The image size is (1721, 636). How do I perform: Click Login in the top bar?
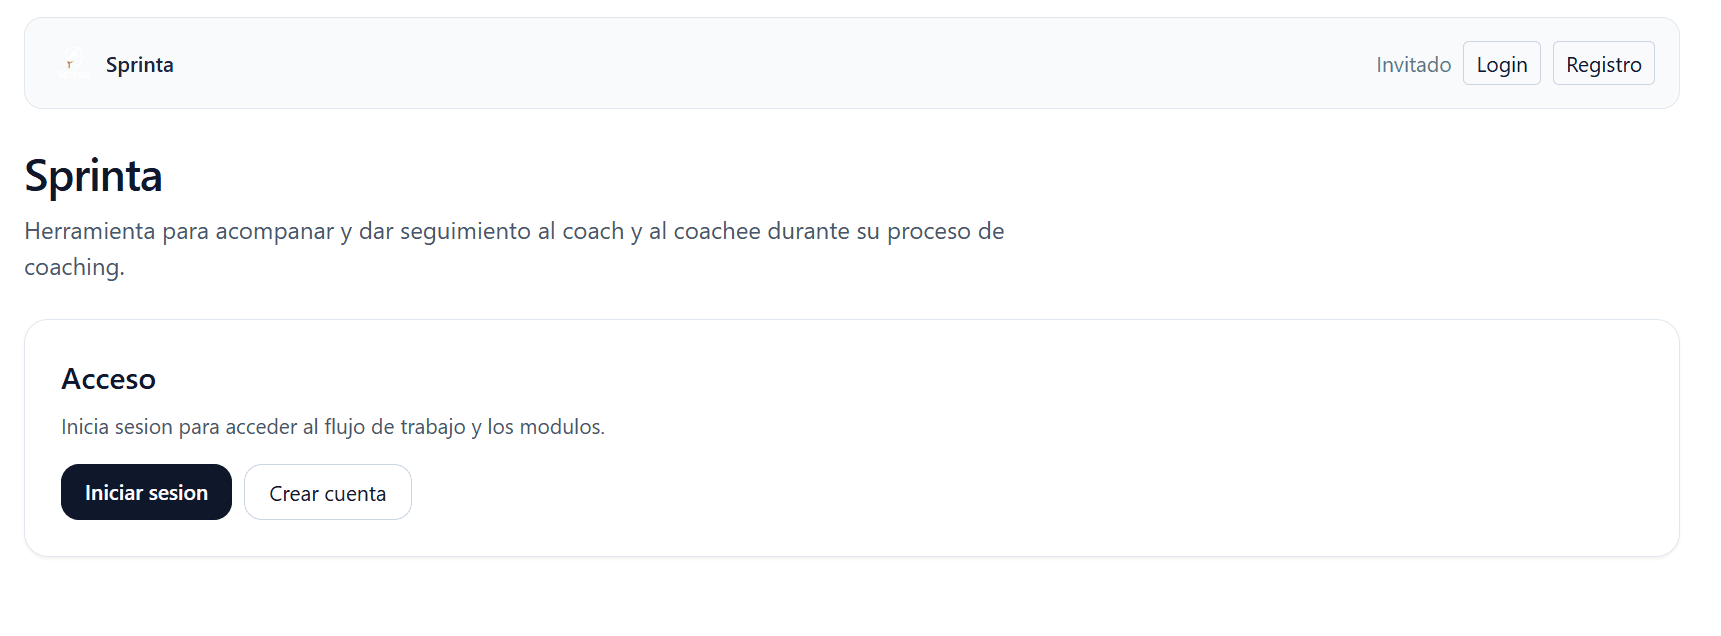coord(1501,63)
